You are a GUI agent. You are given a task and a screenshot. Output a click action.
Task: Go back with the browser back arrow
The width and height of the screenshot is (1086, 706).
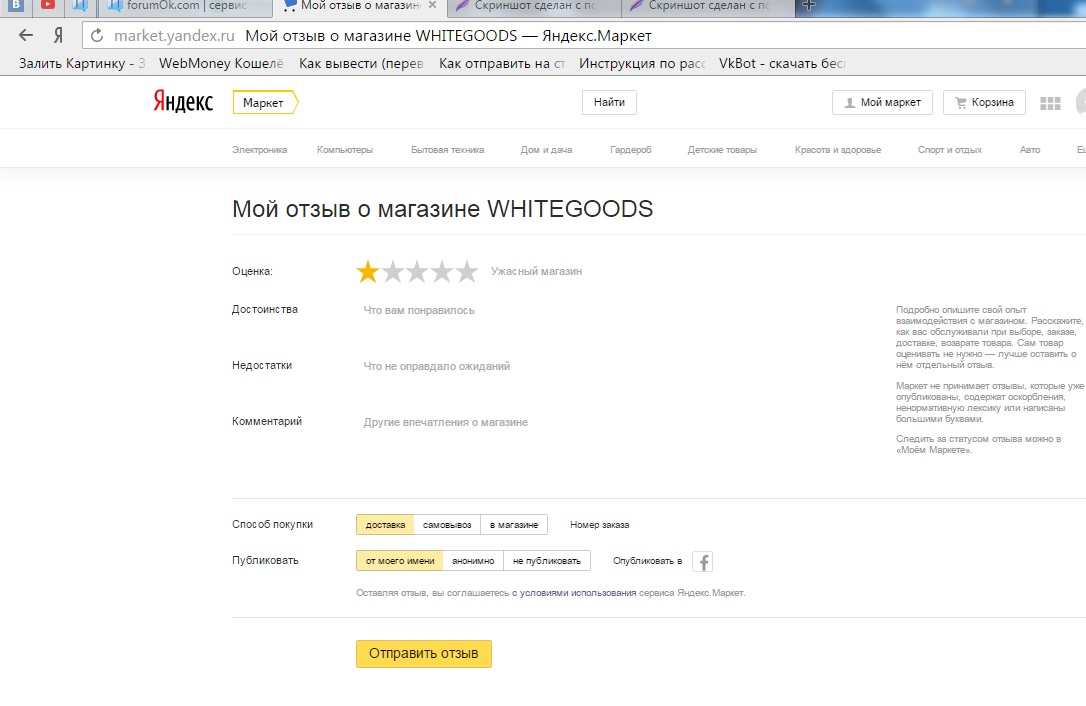(x=26, y=35)
